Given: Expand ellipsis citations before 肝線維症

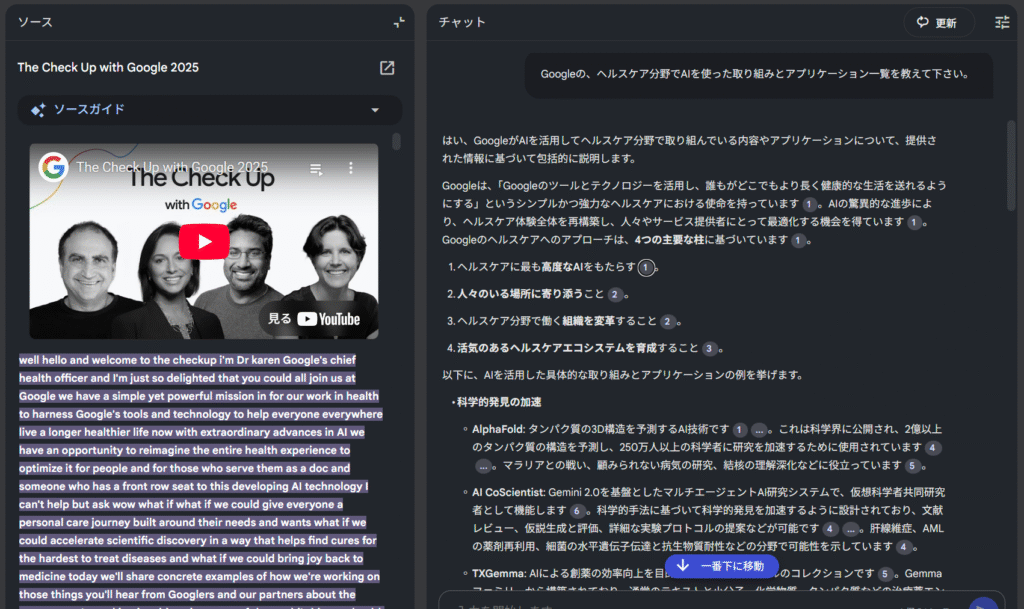Looking at the screenshot, I should pos(850,529).
